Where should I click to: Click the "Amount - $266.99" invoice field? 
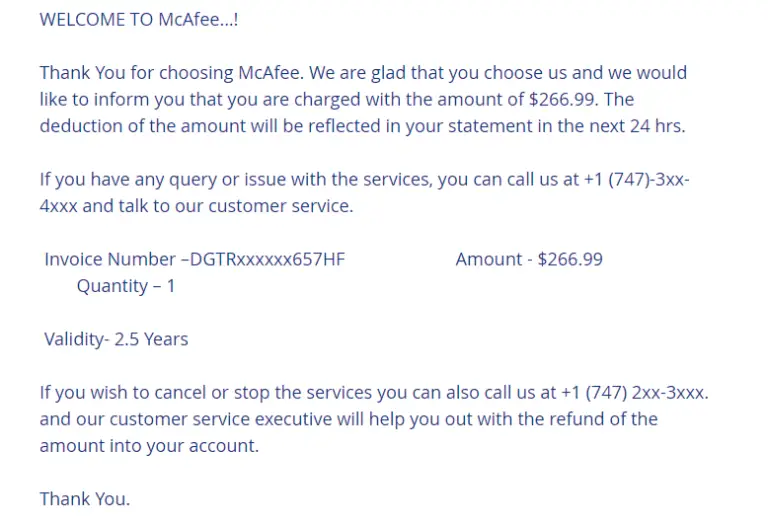529,259
